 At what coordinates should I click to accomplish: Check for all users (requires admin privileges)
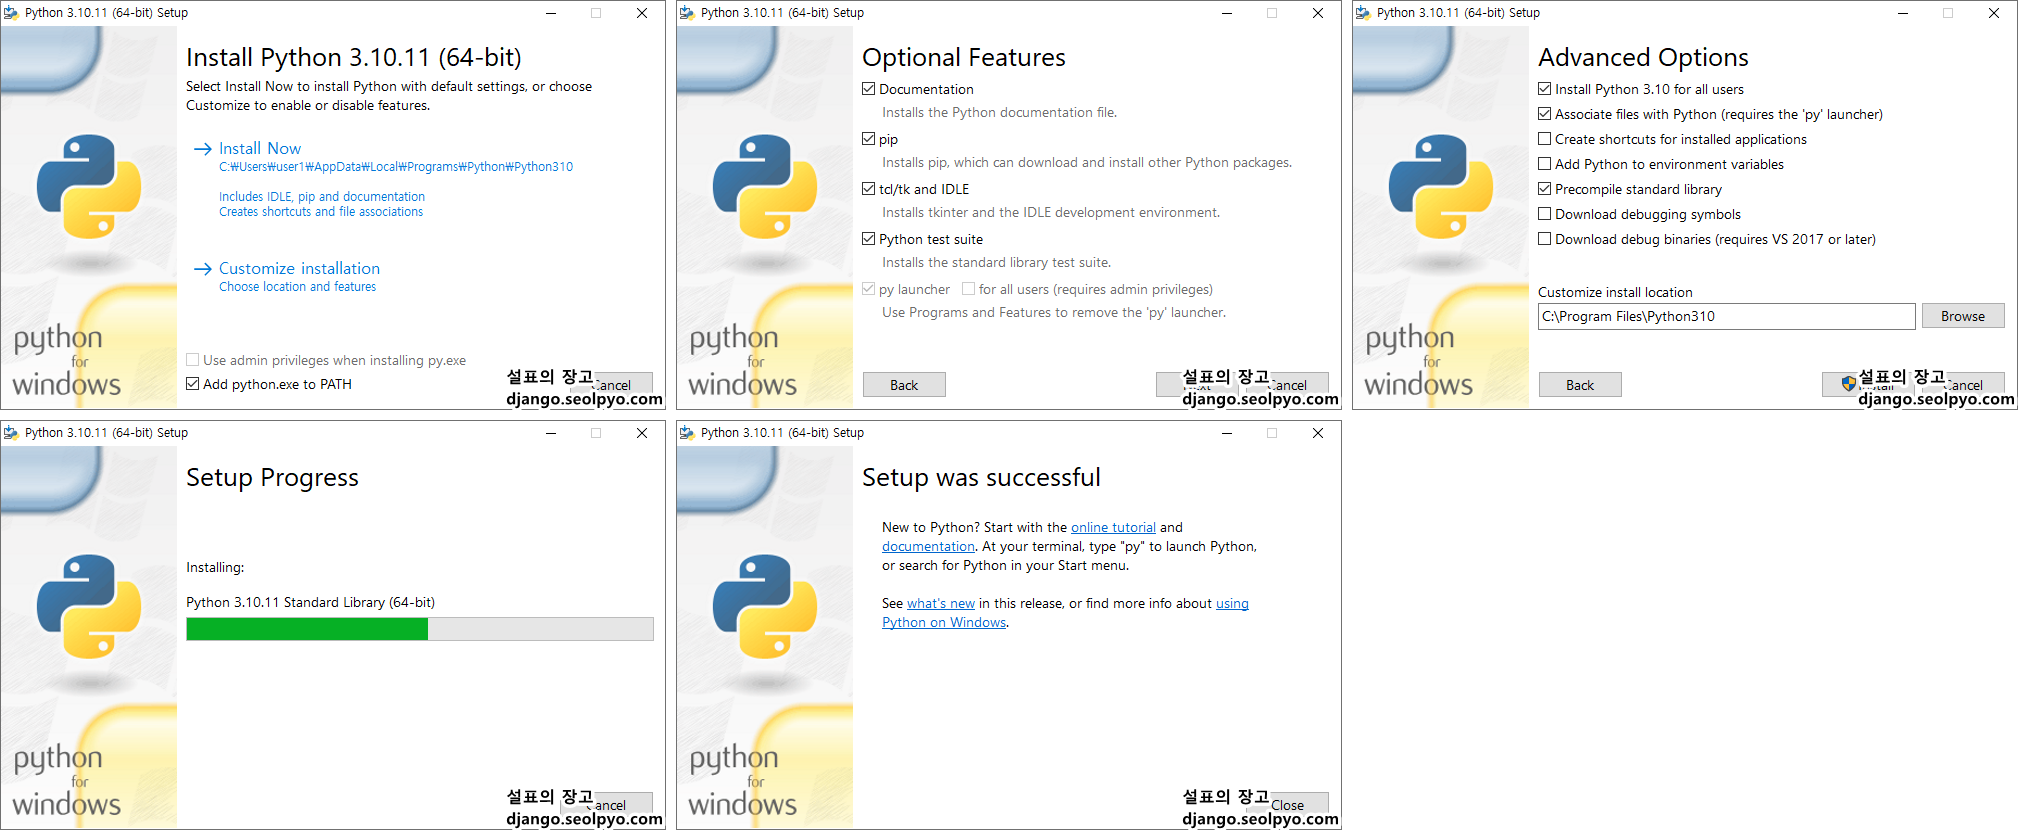[968, 289]
